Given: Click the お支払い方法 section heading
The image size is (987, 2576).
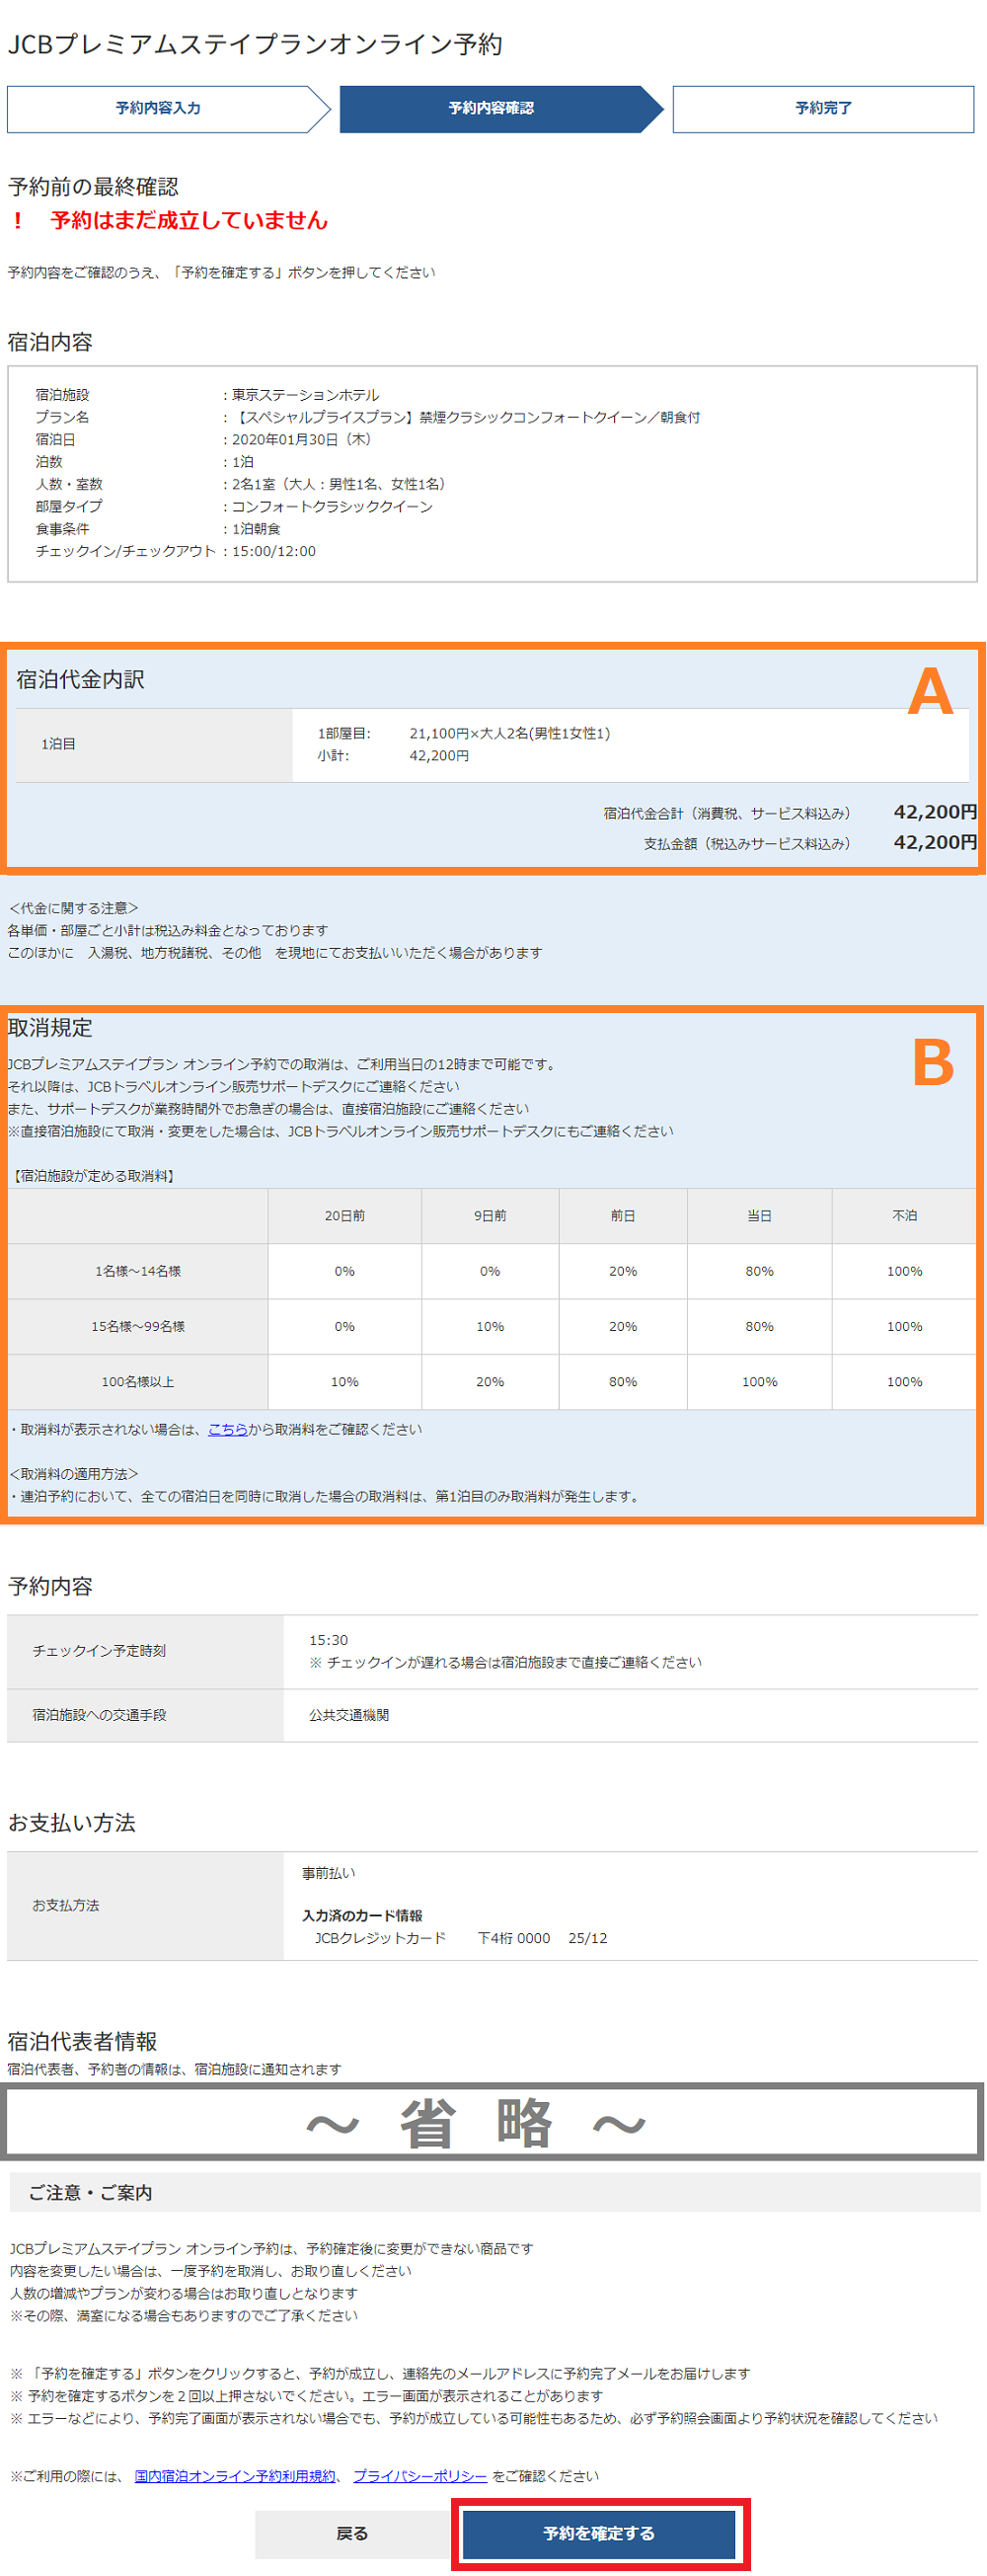Looking at the screenshot, I should pos(71,1823).
